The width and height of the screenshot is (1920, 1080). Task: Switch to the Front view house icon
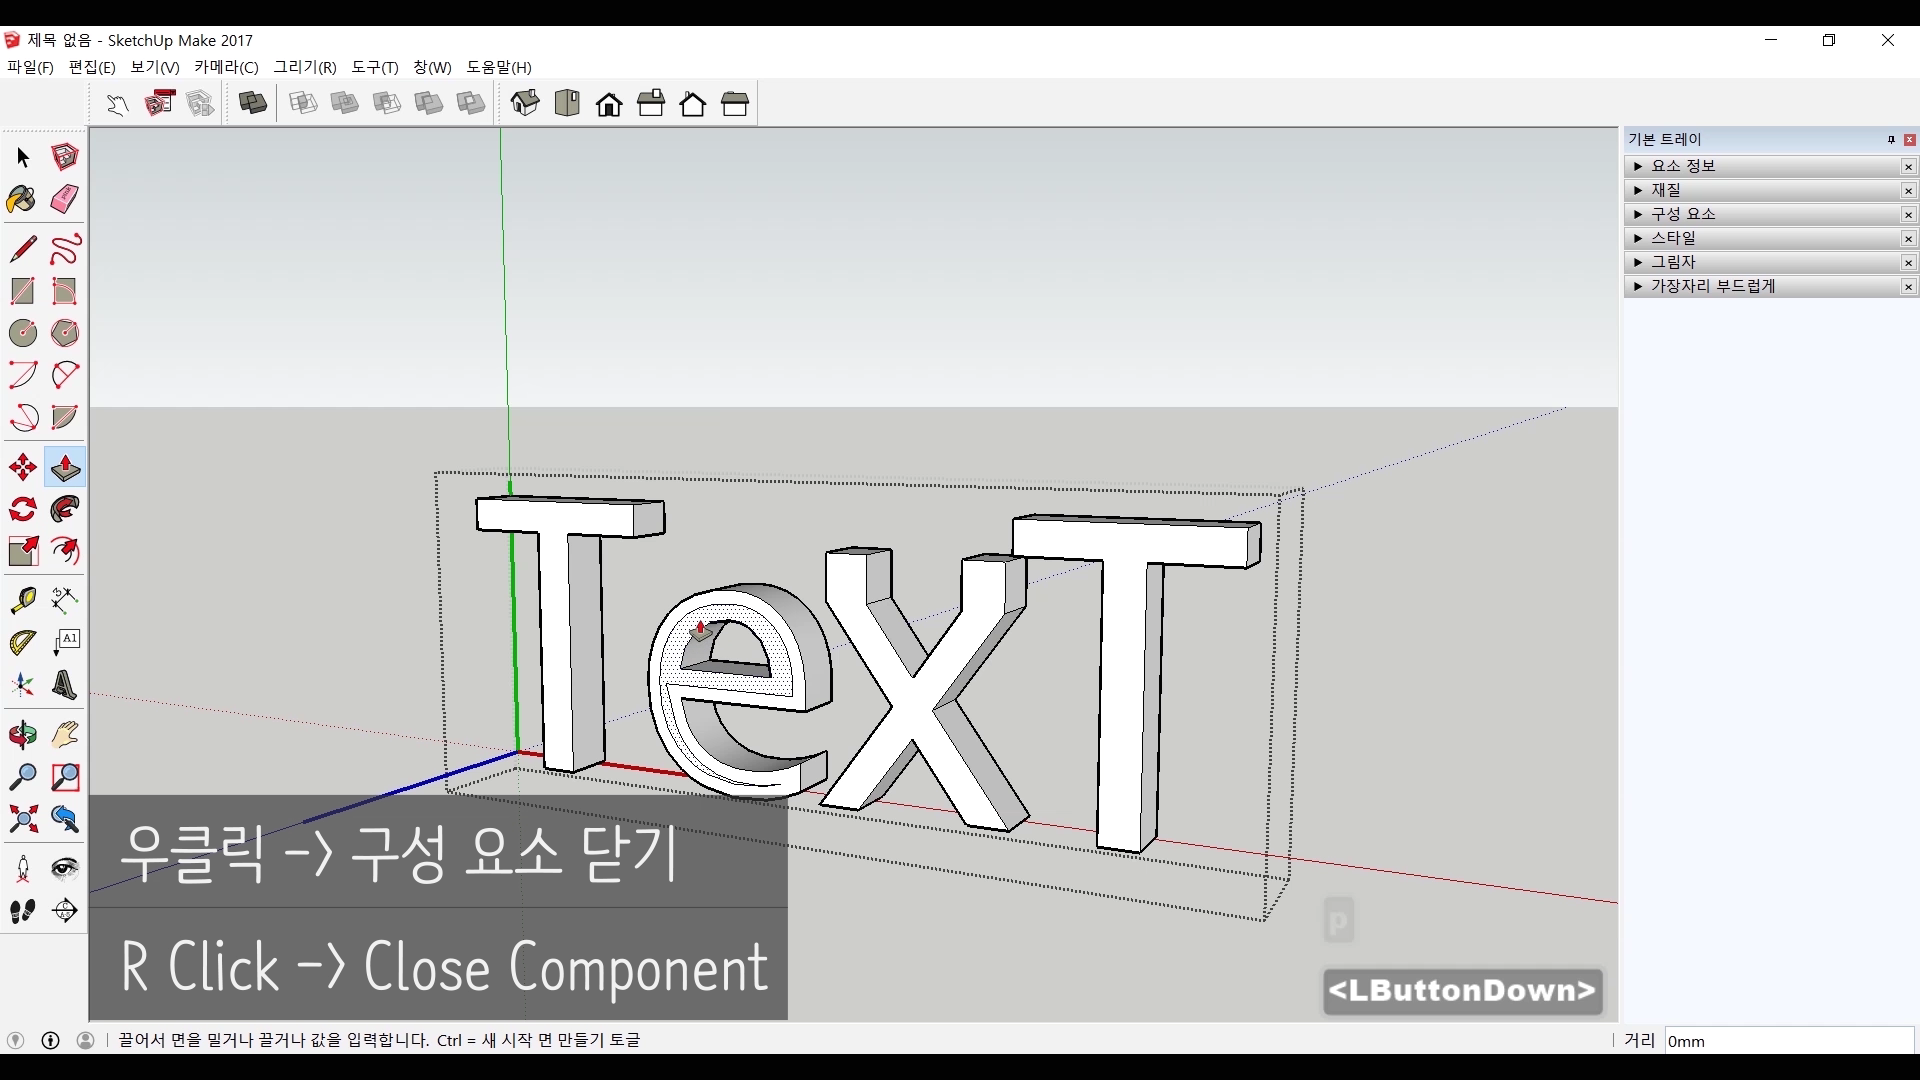click(x=609, y=104)
